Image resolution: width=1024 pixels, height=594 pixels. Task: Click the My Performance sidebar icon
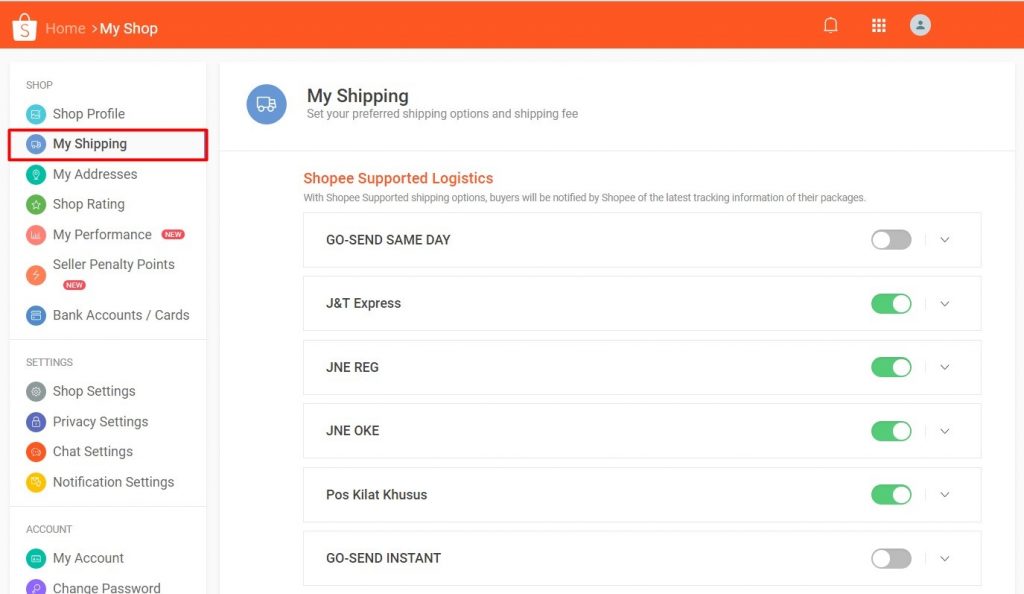37,234
